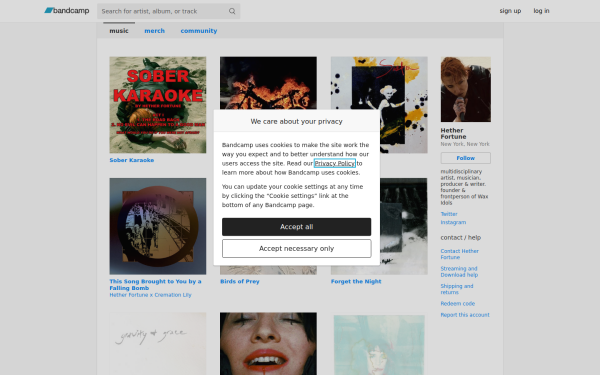Open the pale teal portrait album cover
The height and width of the screenshot is (375, 600).
(x=379, y=345)
